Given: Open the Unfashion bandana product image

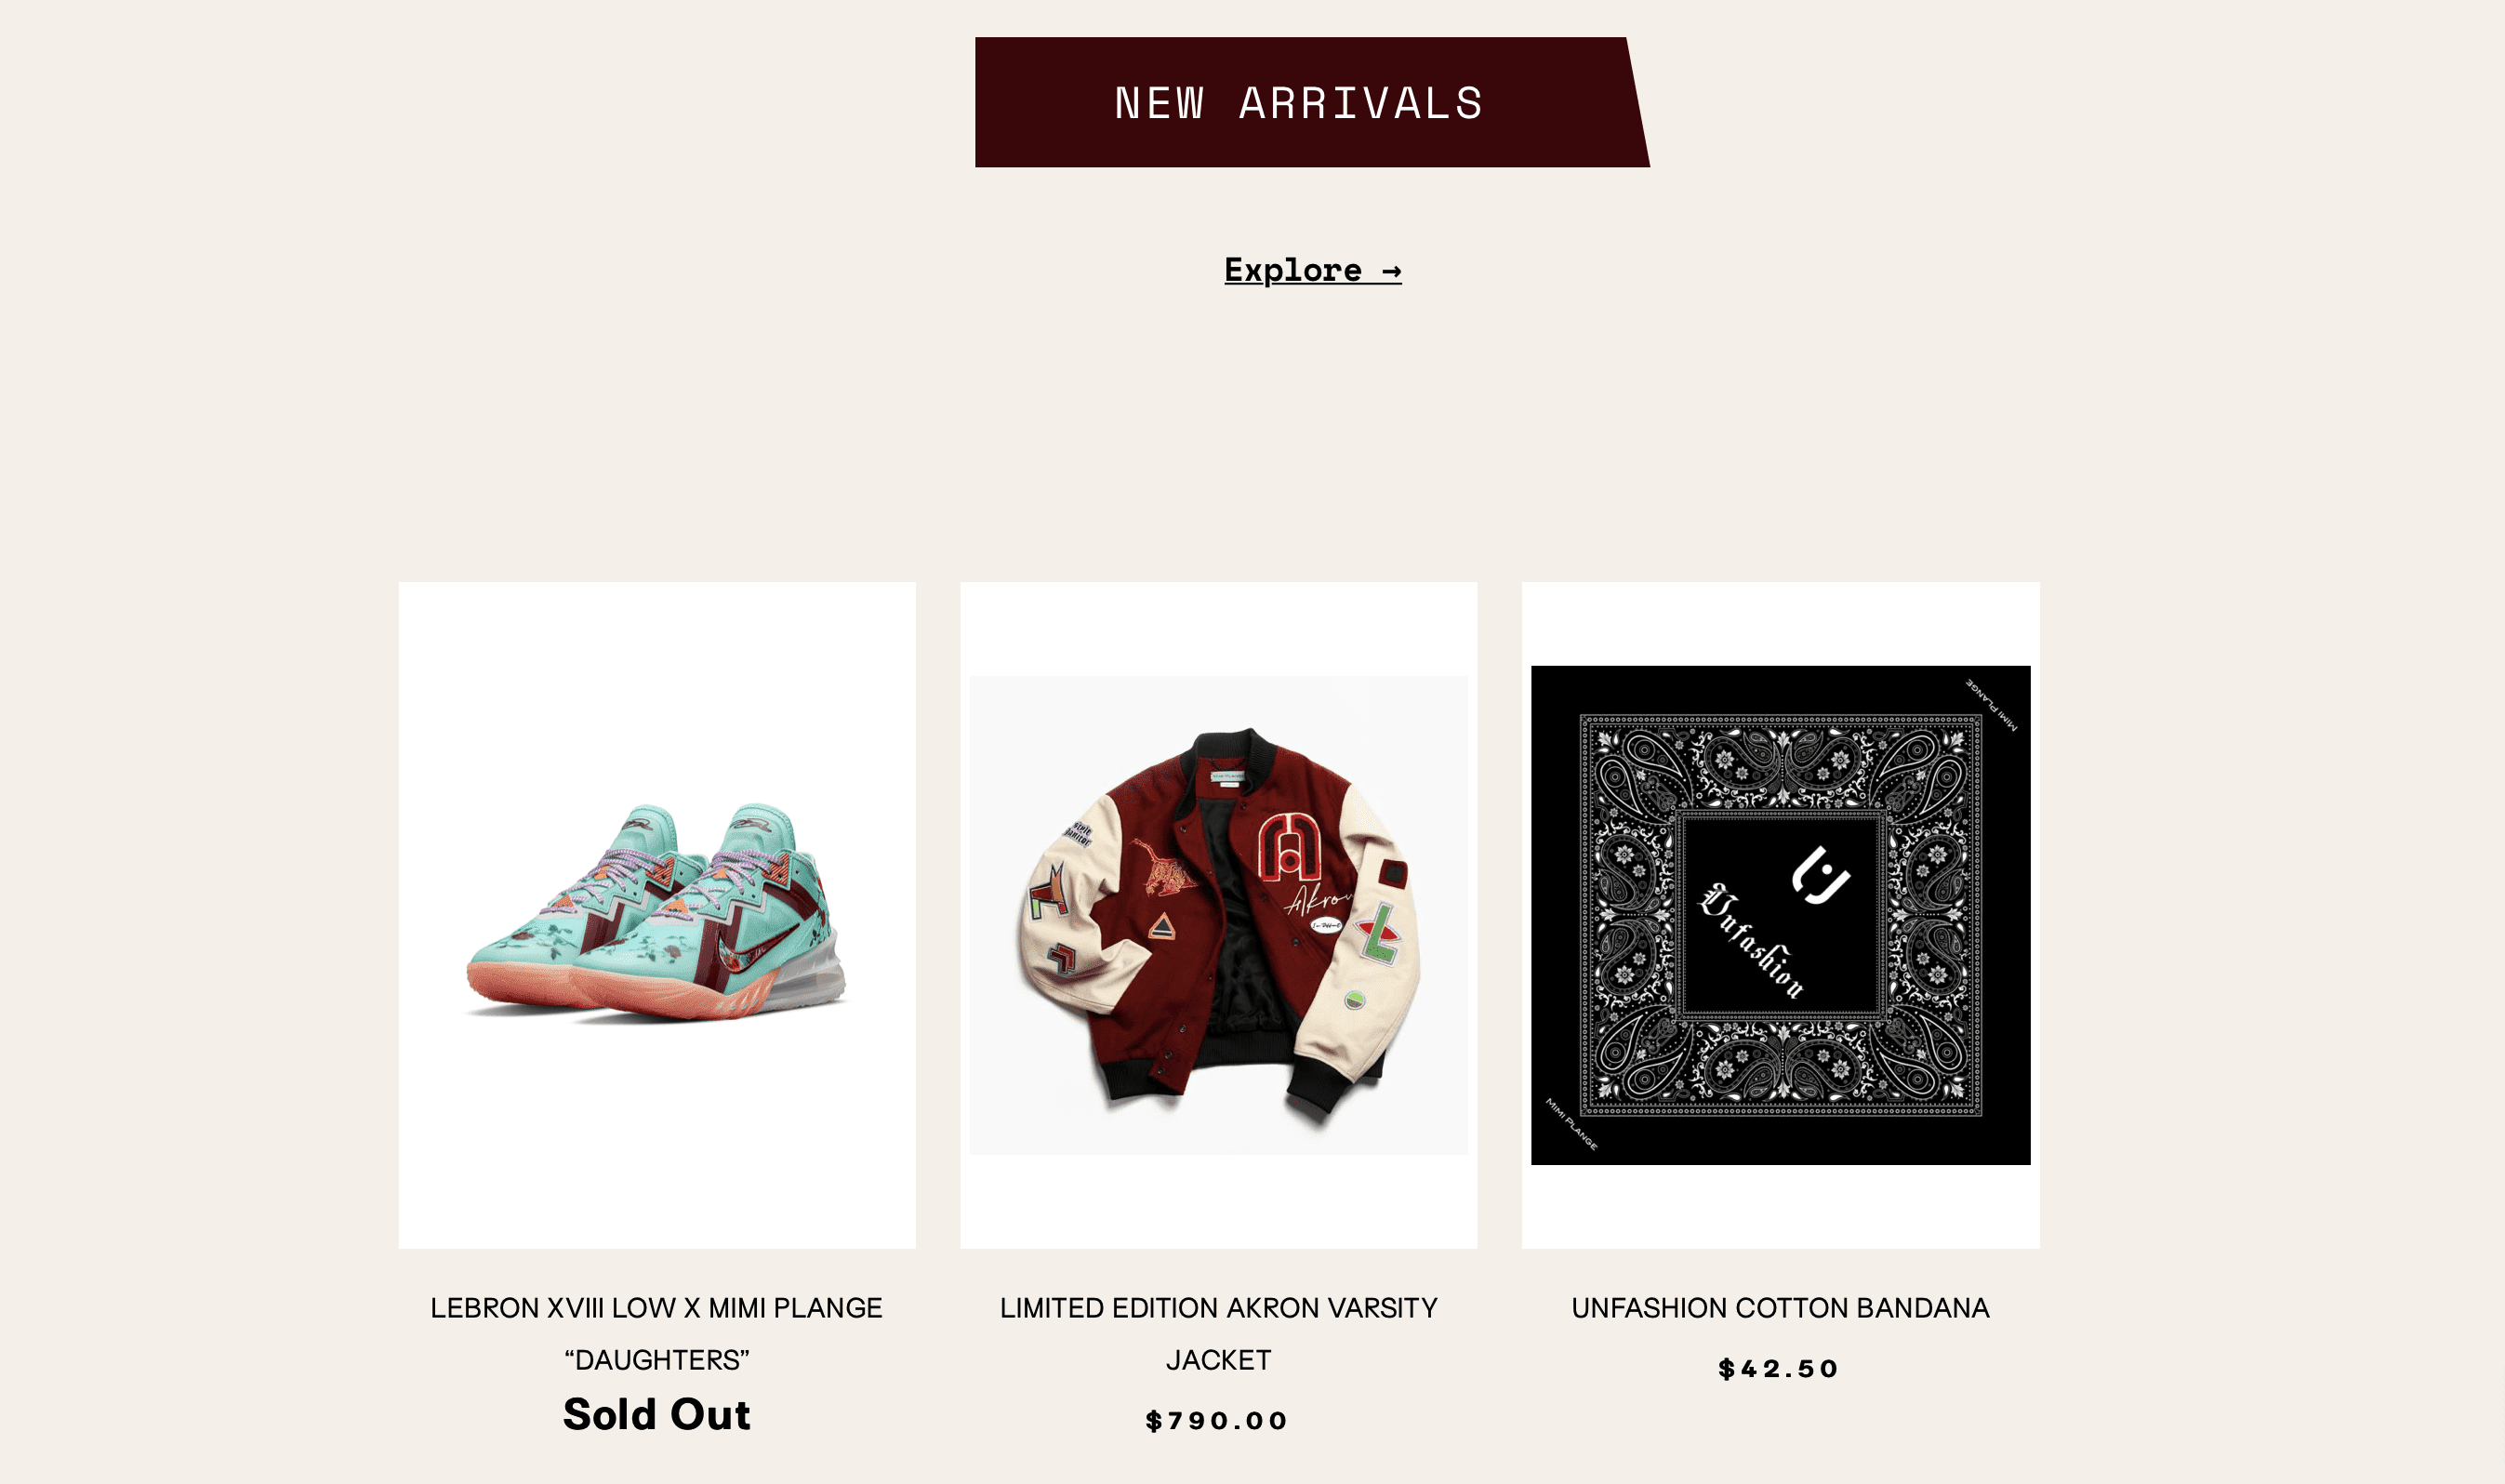Looking at the screenshot, I should [1780, 914].
